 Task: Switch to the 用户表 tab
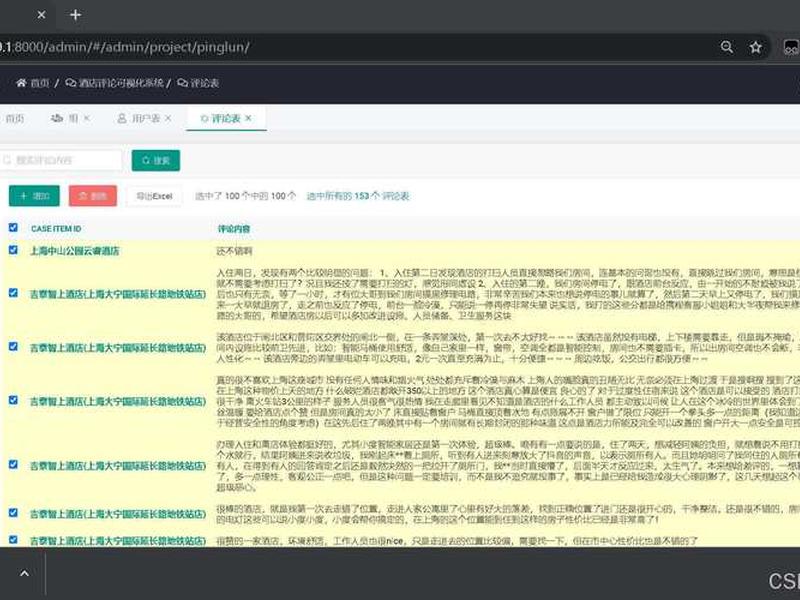point(139,118)
